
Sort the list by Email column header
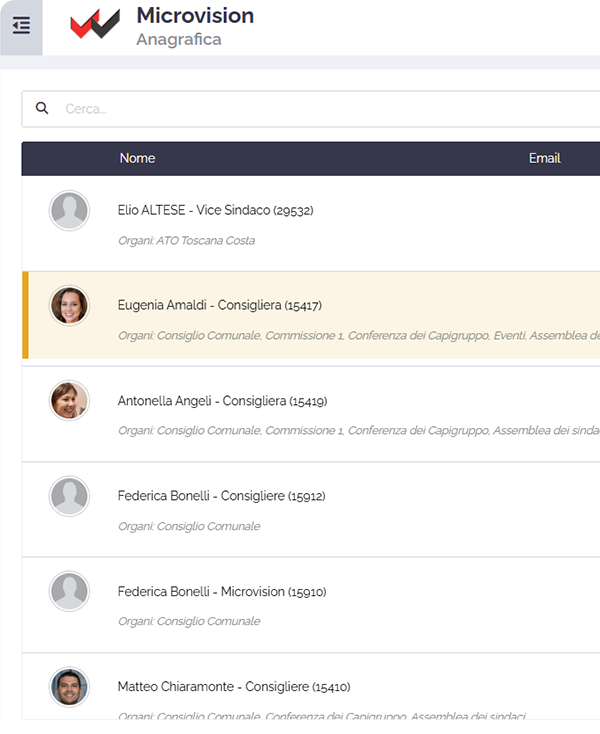[544, 158]
